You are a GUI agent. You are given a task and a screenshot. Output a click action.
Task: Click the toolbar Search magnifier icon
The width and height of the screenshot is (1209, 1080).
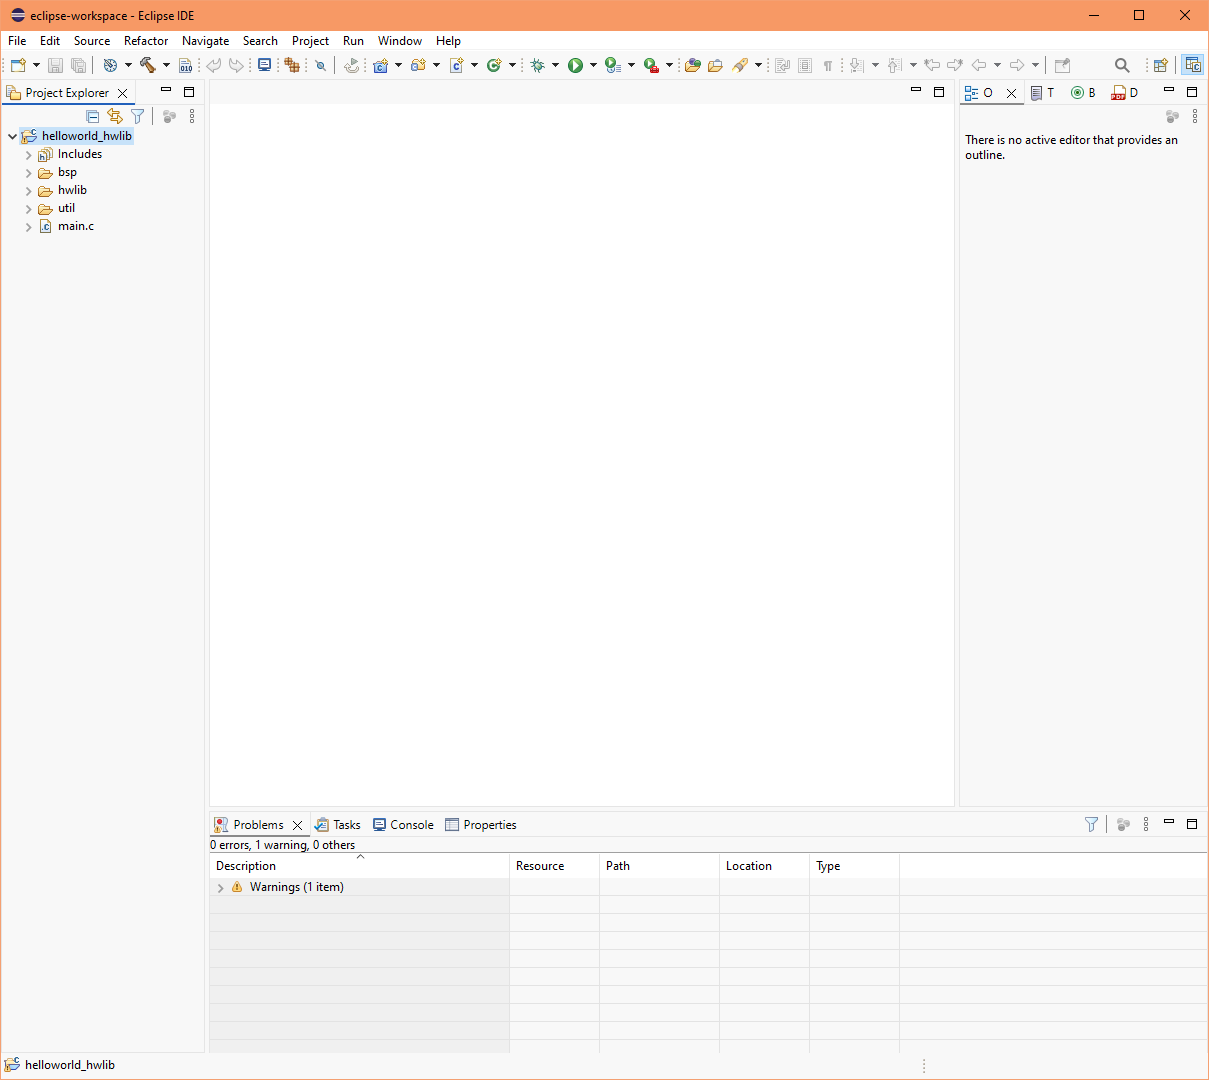point(1122,65)
